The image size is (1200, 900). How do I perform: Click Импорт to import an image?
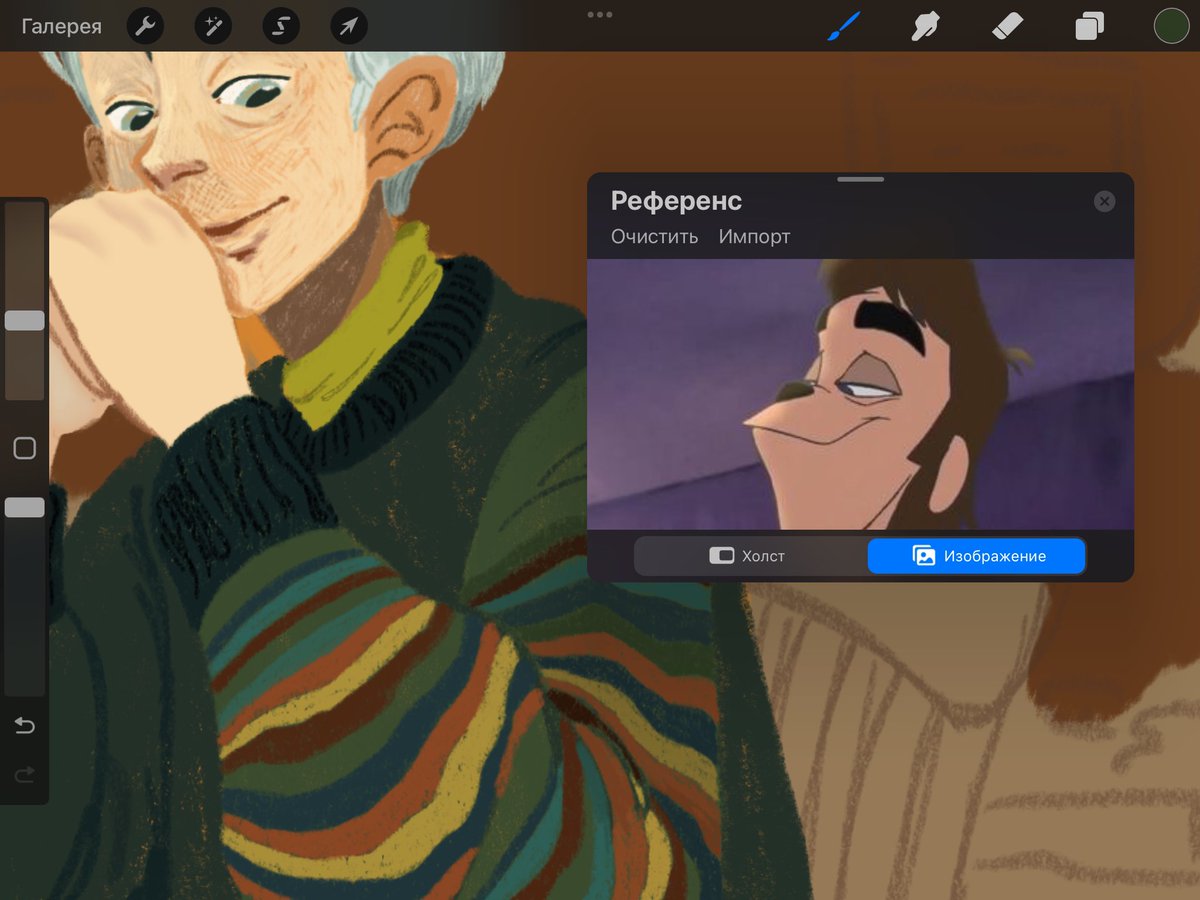click(754, 237)
